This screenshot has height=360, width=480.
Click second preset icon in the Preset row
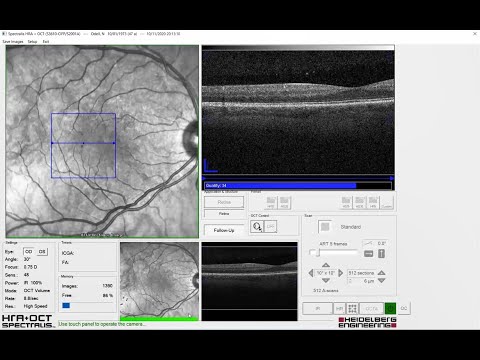point(284,202)
